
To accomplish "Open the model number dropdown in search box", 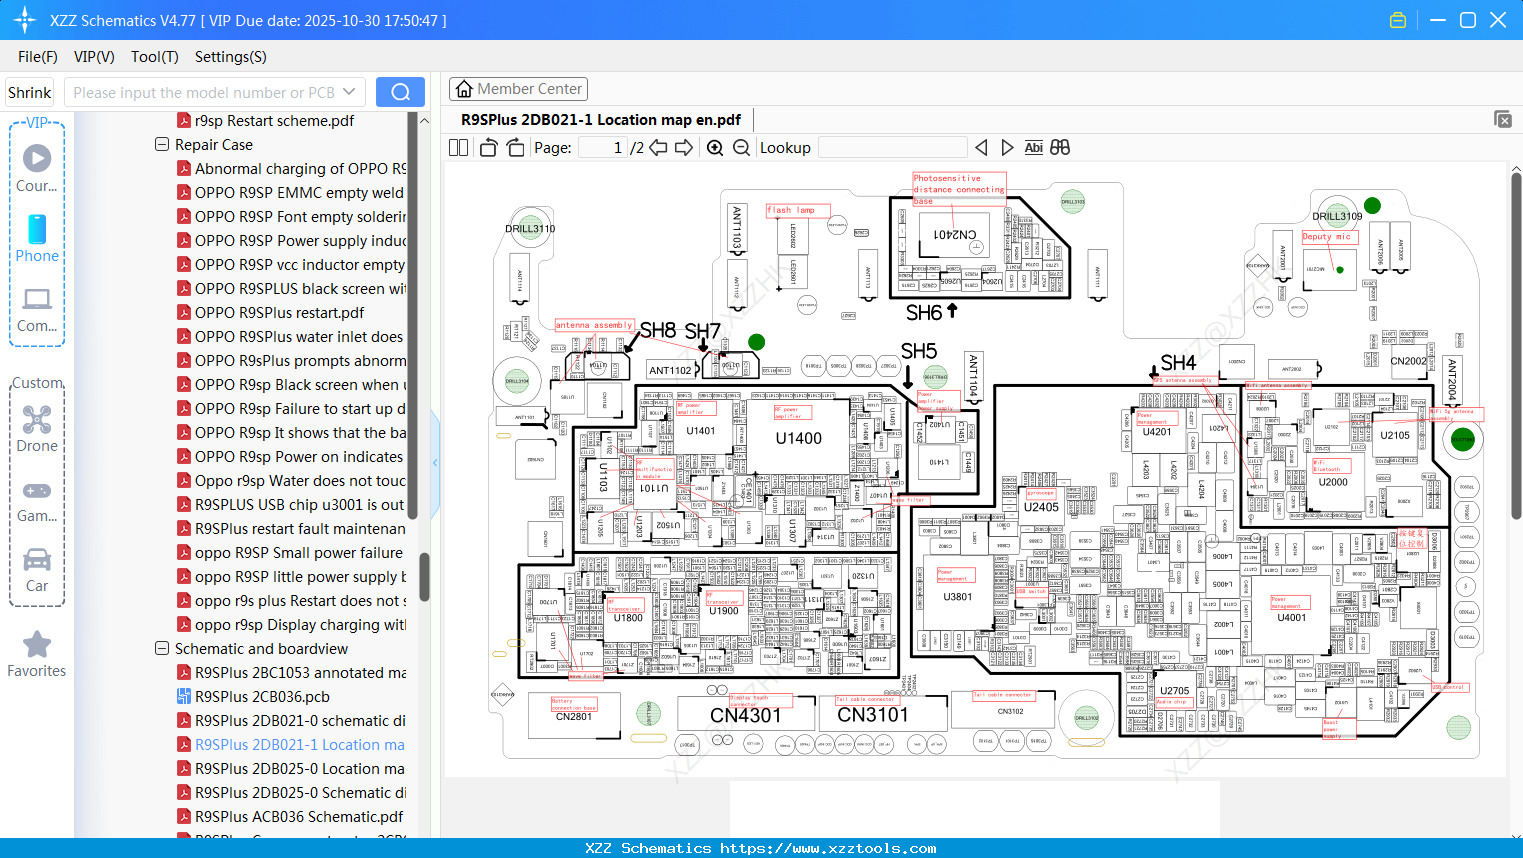I will coord(352,91).
